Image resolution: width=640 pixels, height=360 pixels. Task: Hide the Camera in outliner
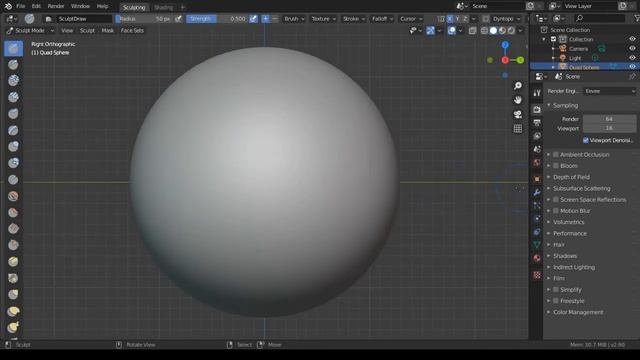[632, 49]
